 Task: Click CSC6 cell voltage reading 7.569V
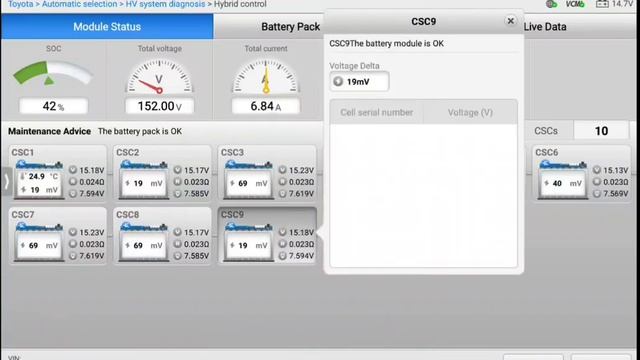click(x=611, y=193)
